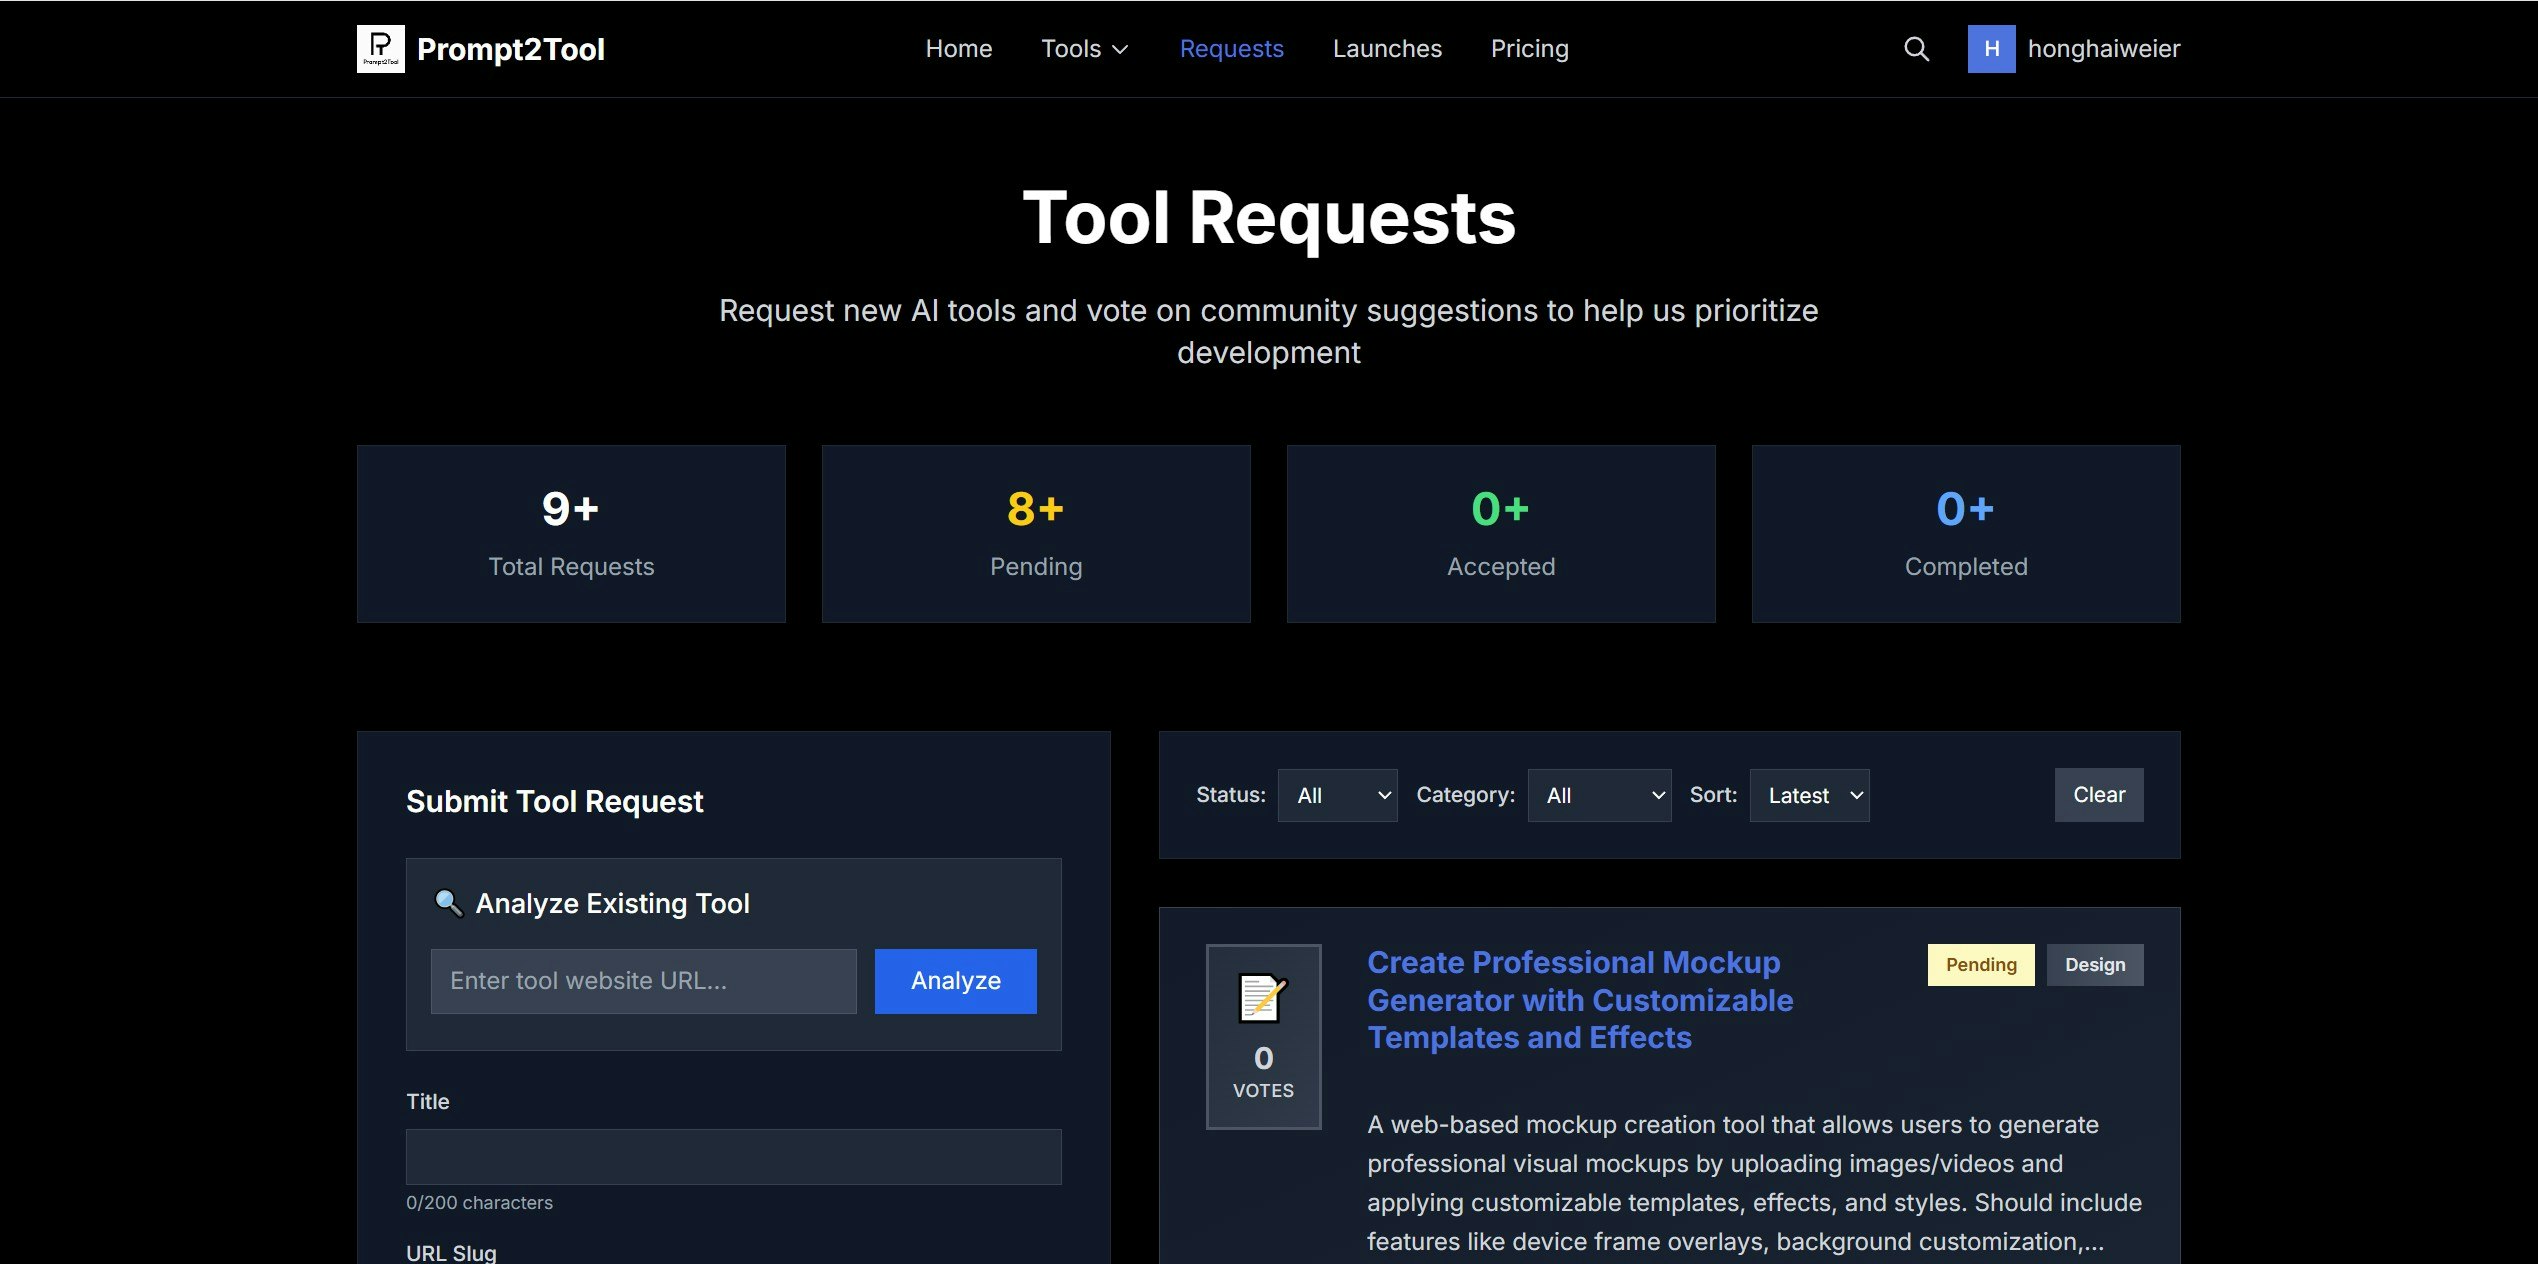Click the Completed 0+ stat card

click(1966, 534)
